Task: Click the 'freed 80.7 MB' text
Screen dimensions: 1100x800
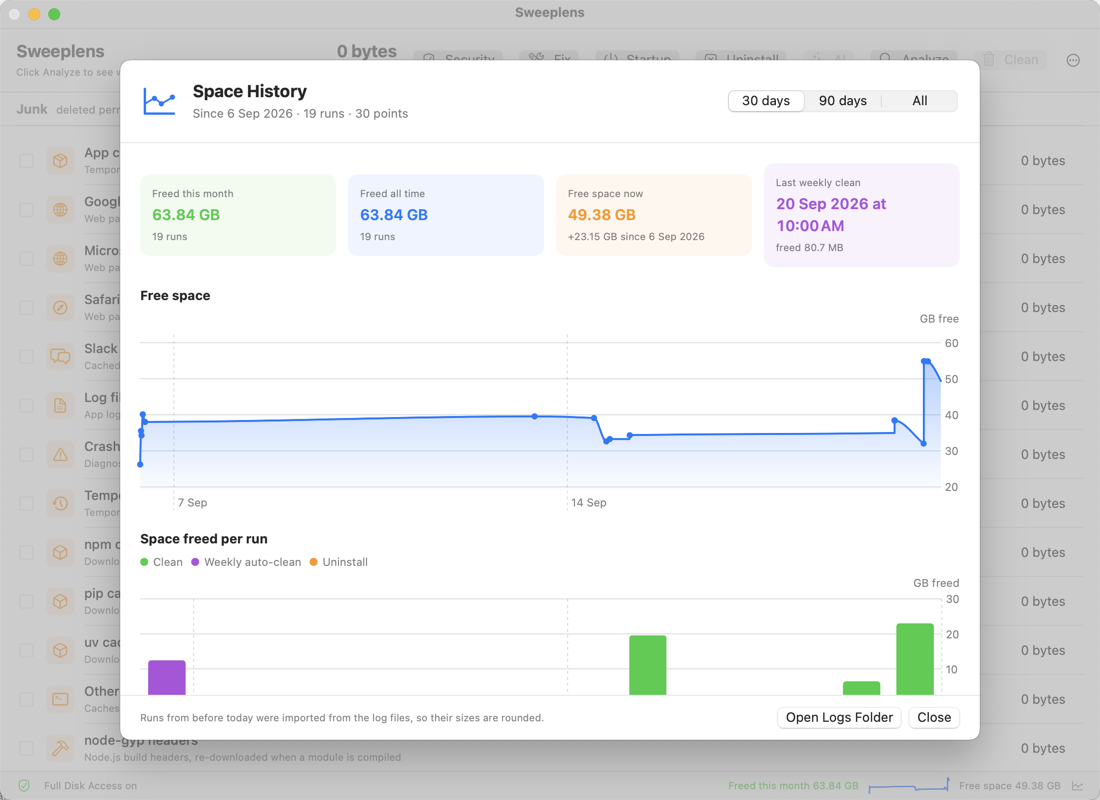Action: 810,248
